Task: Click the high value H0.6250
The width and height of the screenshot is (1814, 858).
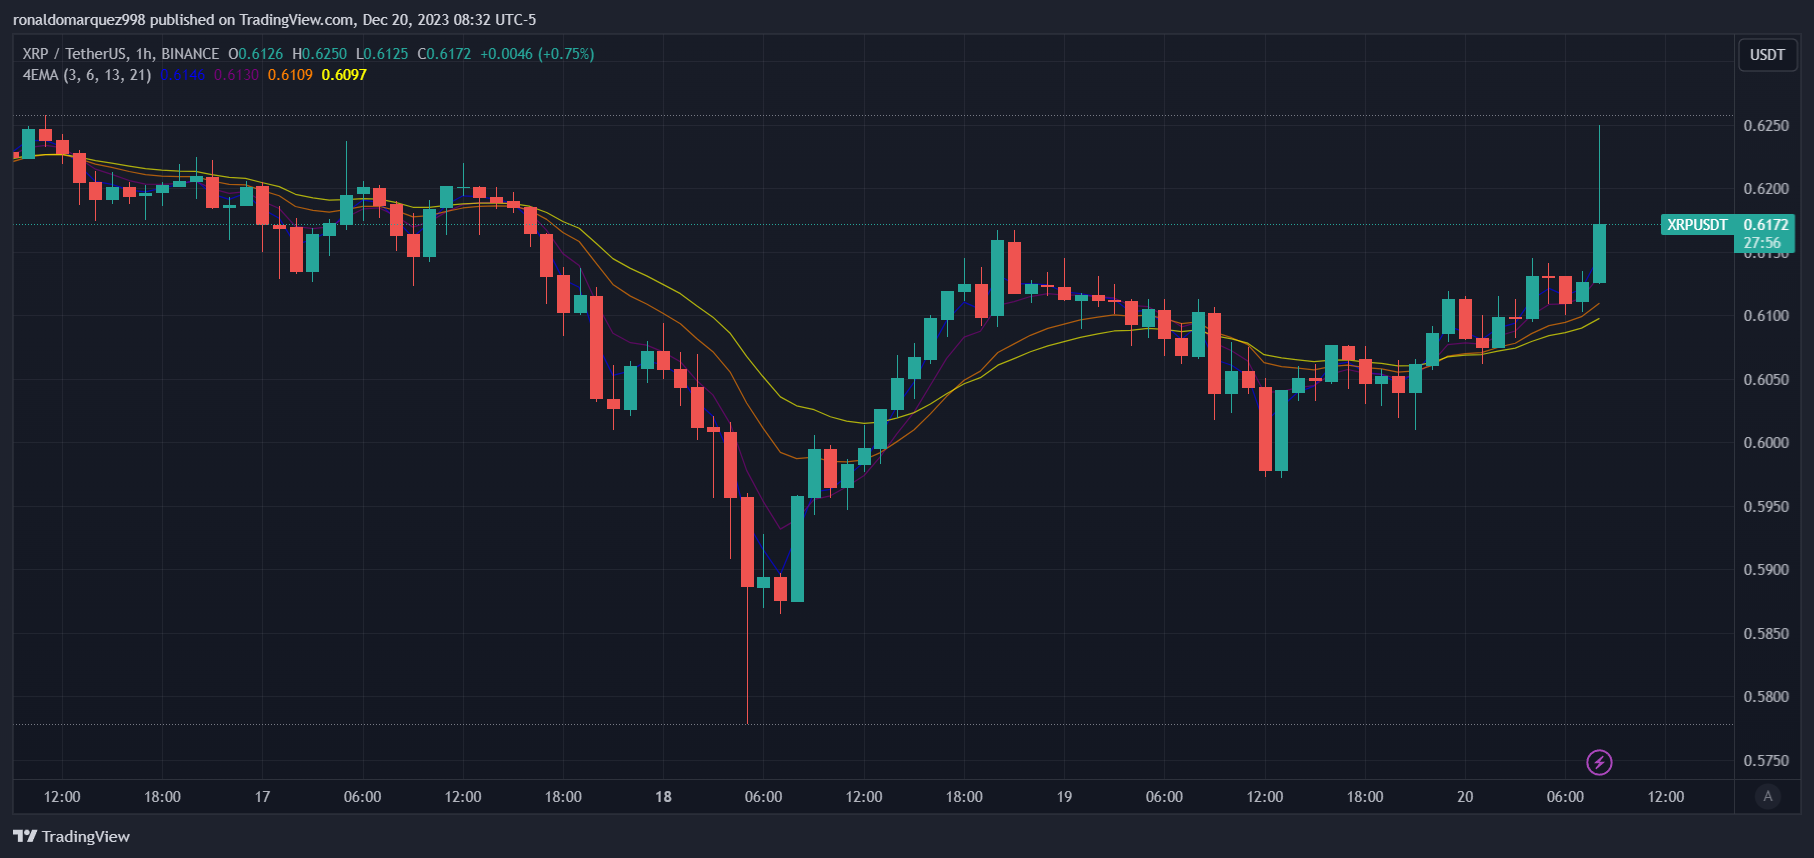Action: click(x=320, y=54)
